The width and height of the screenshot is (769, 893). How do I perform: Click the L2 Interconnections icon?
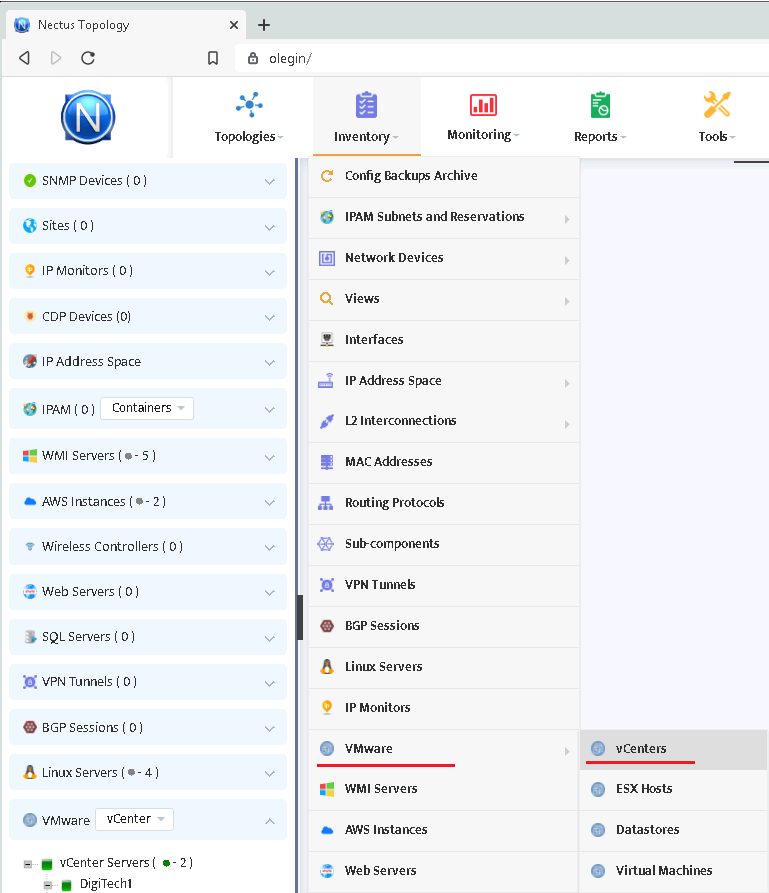coord(327,421)
